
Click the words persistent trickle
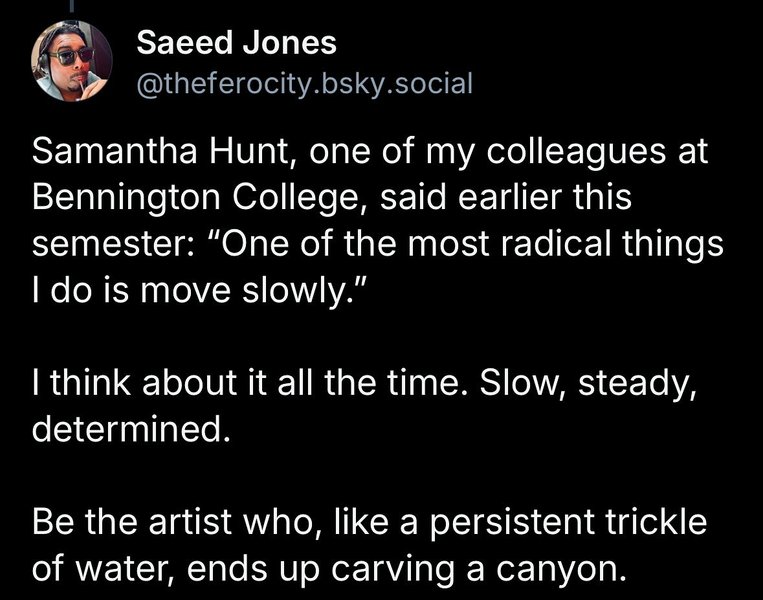[x=568, y=523]
